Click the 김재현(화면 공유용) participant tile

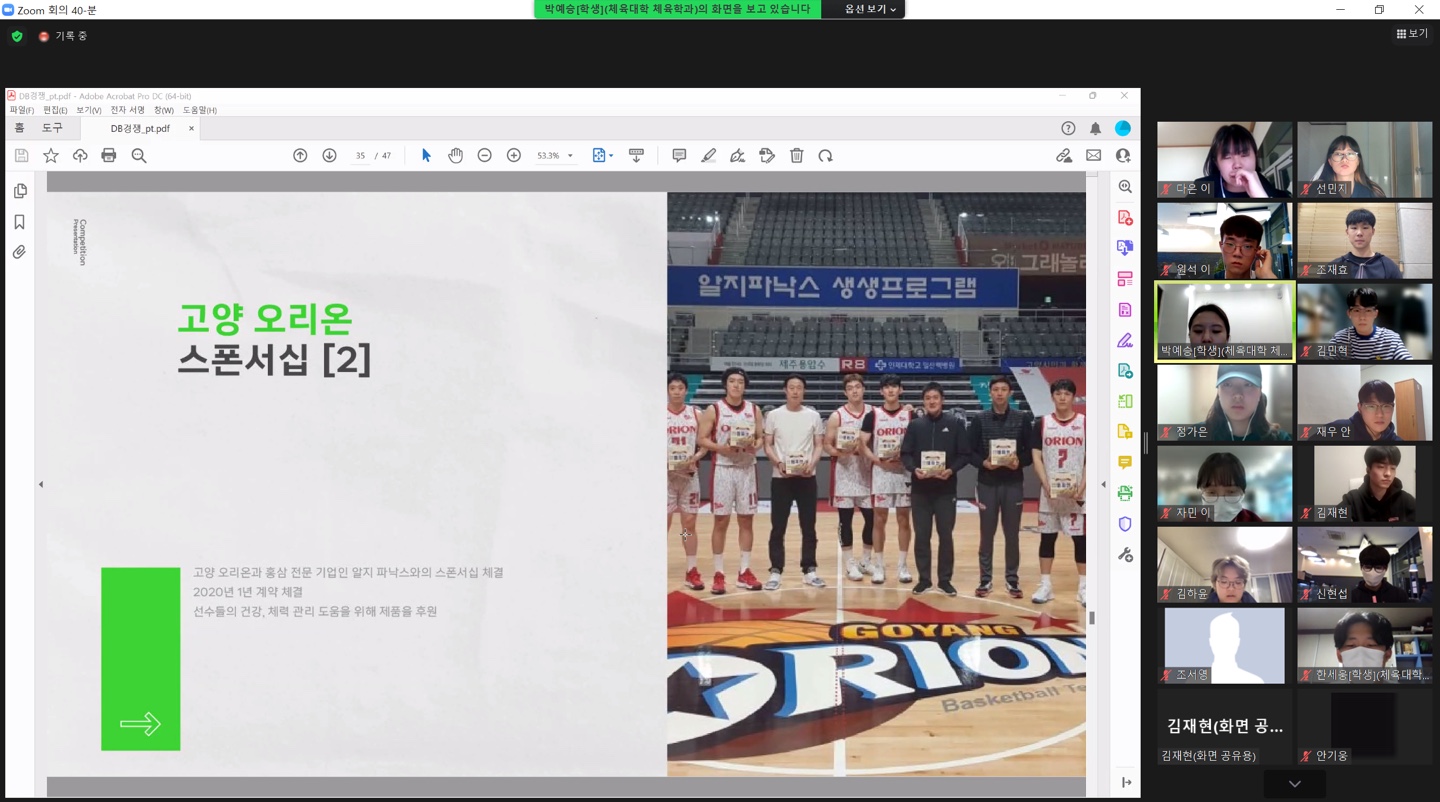[x=1225, y=727]
